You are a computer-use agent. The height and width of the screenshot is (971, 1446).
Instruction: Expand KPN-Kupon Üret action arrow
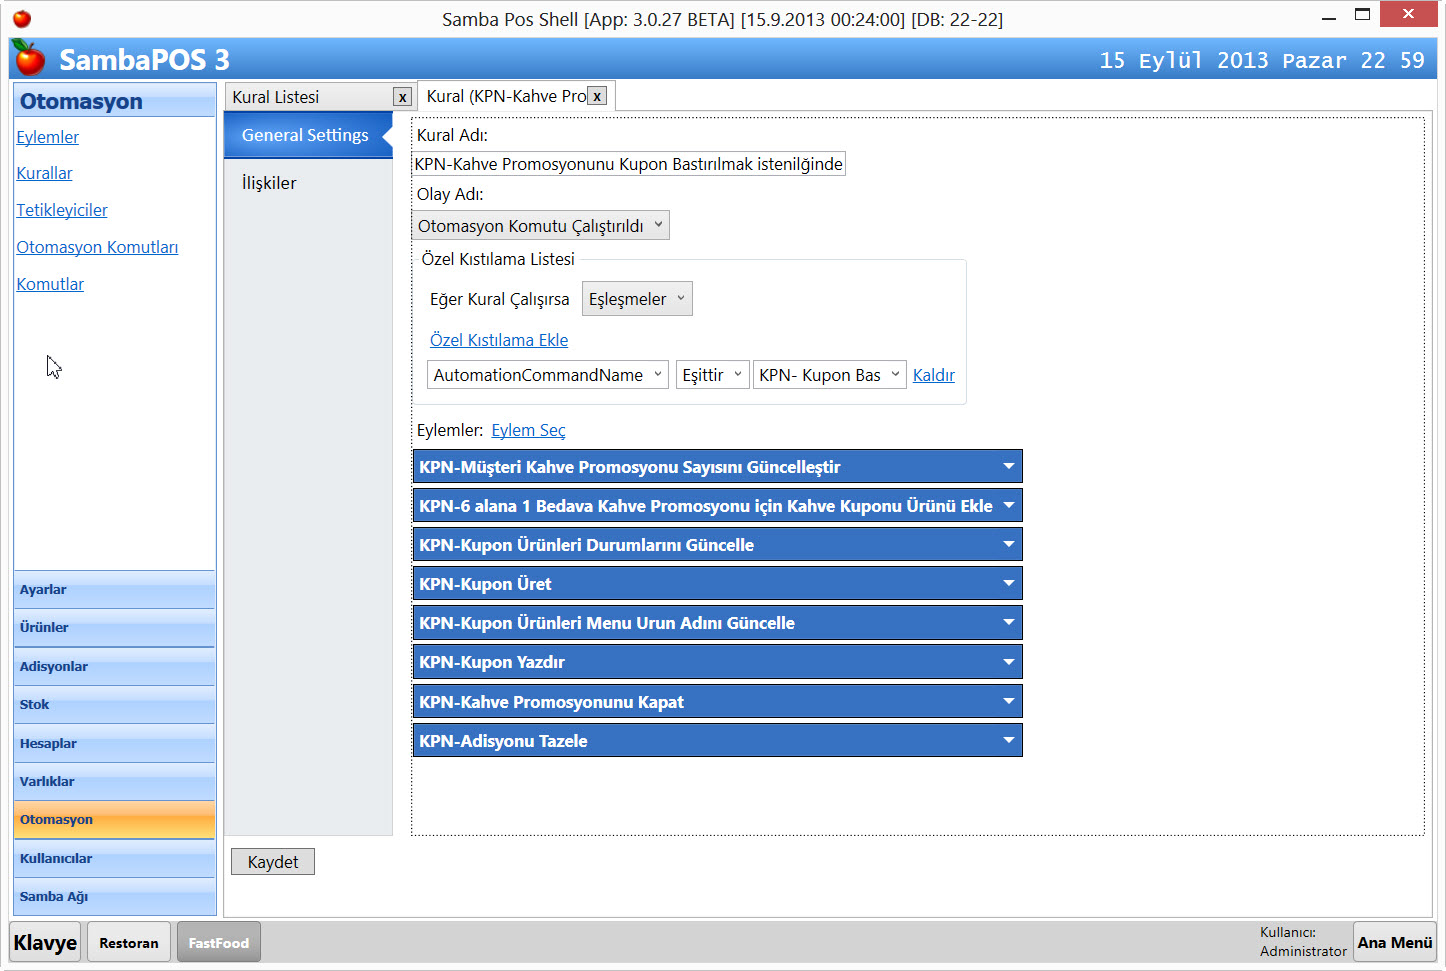(x=1008, y=583)
